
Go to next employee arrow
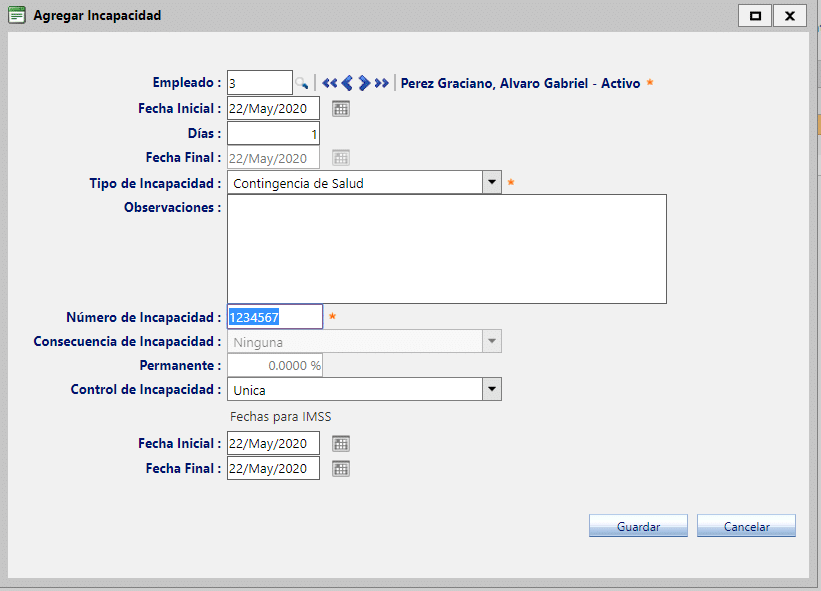point(365,83)
